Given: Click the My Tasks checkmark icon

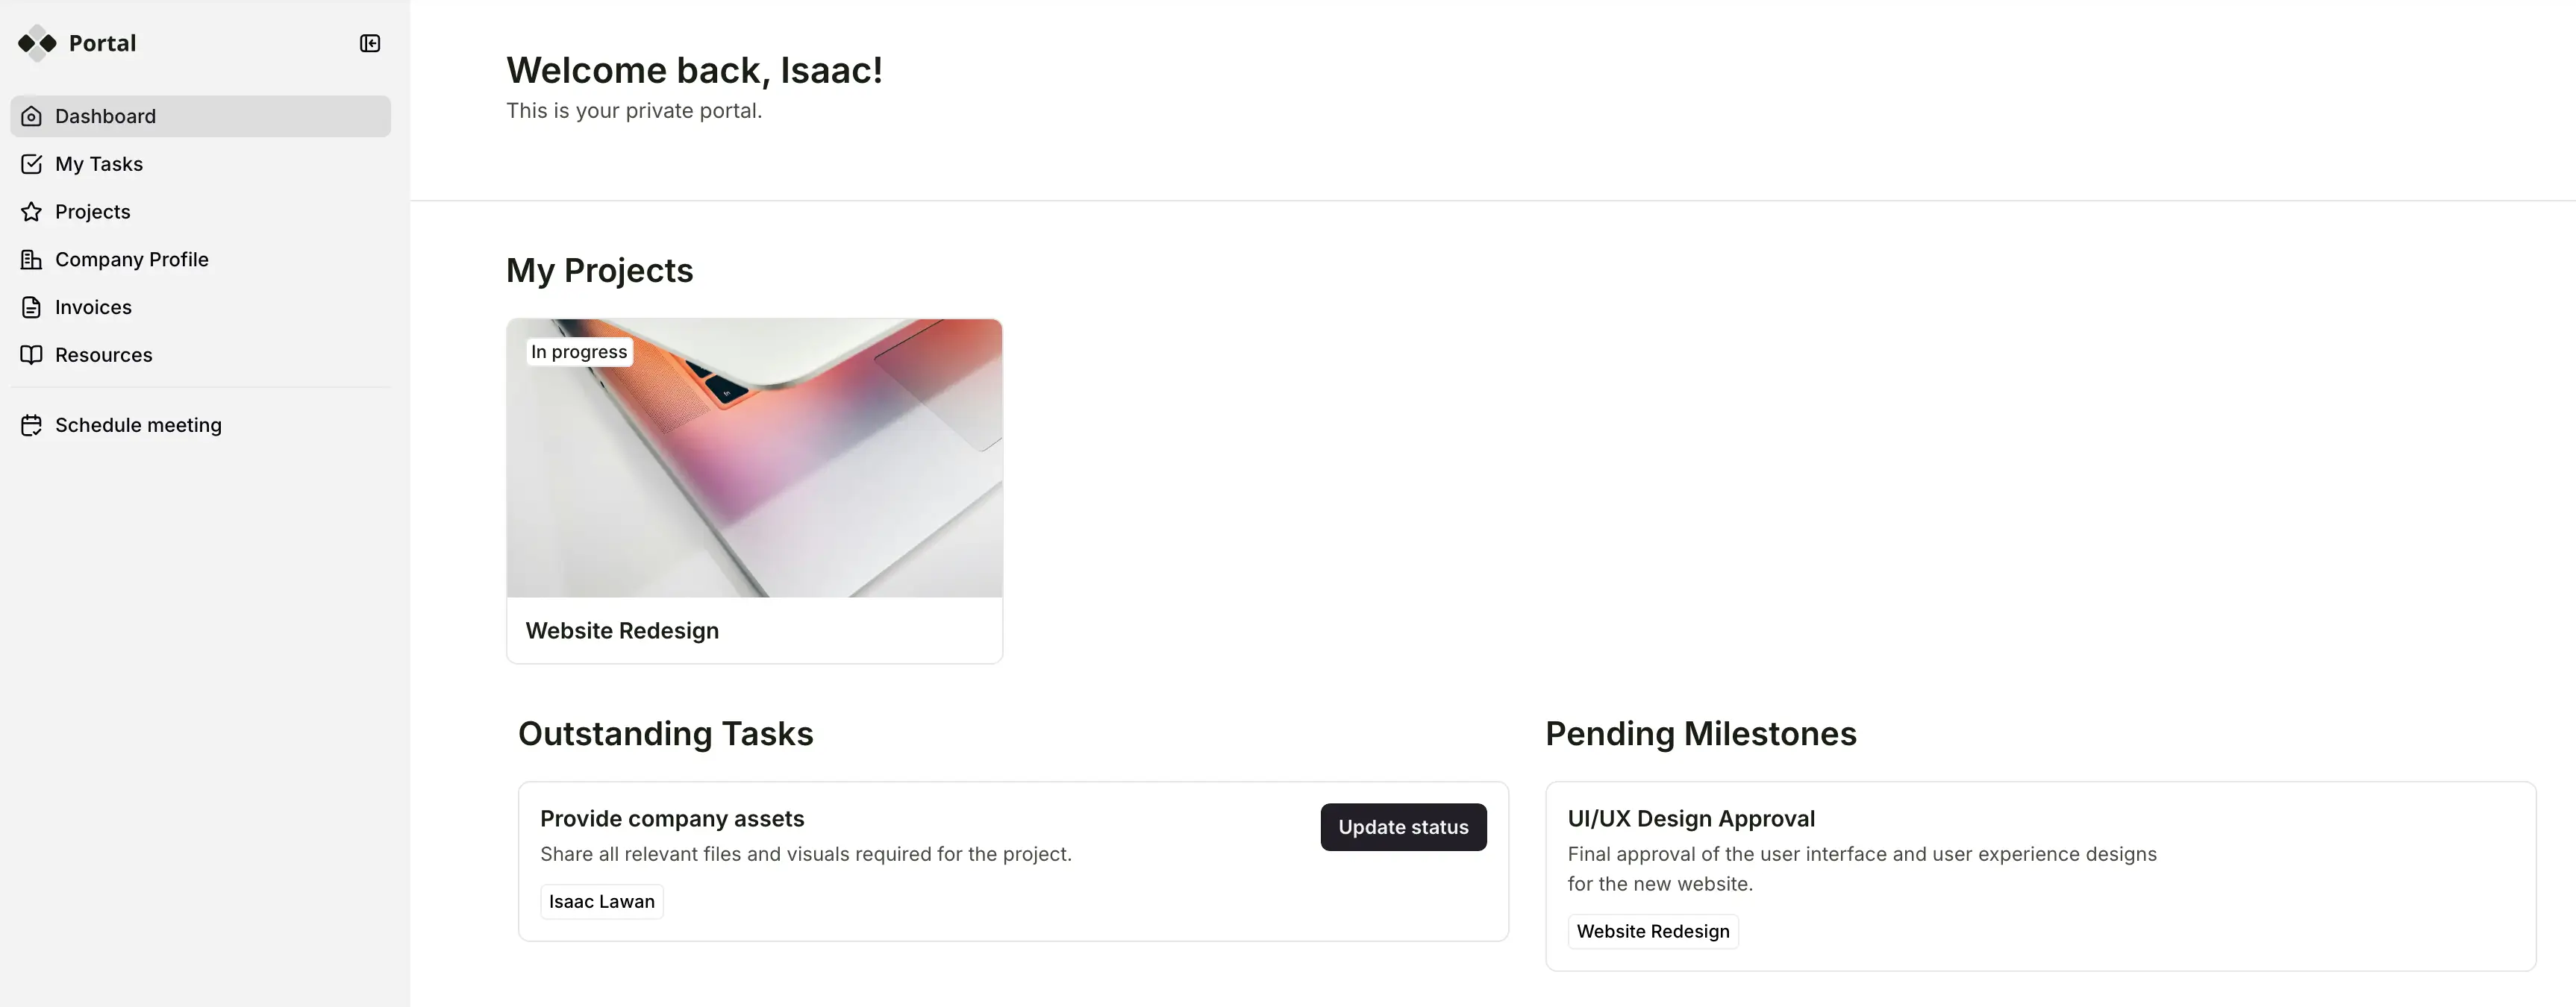Looking at the screenshot, I should (x=31, y=163).
